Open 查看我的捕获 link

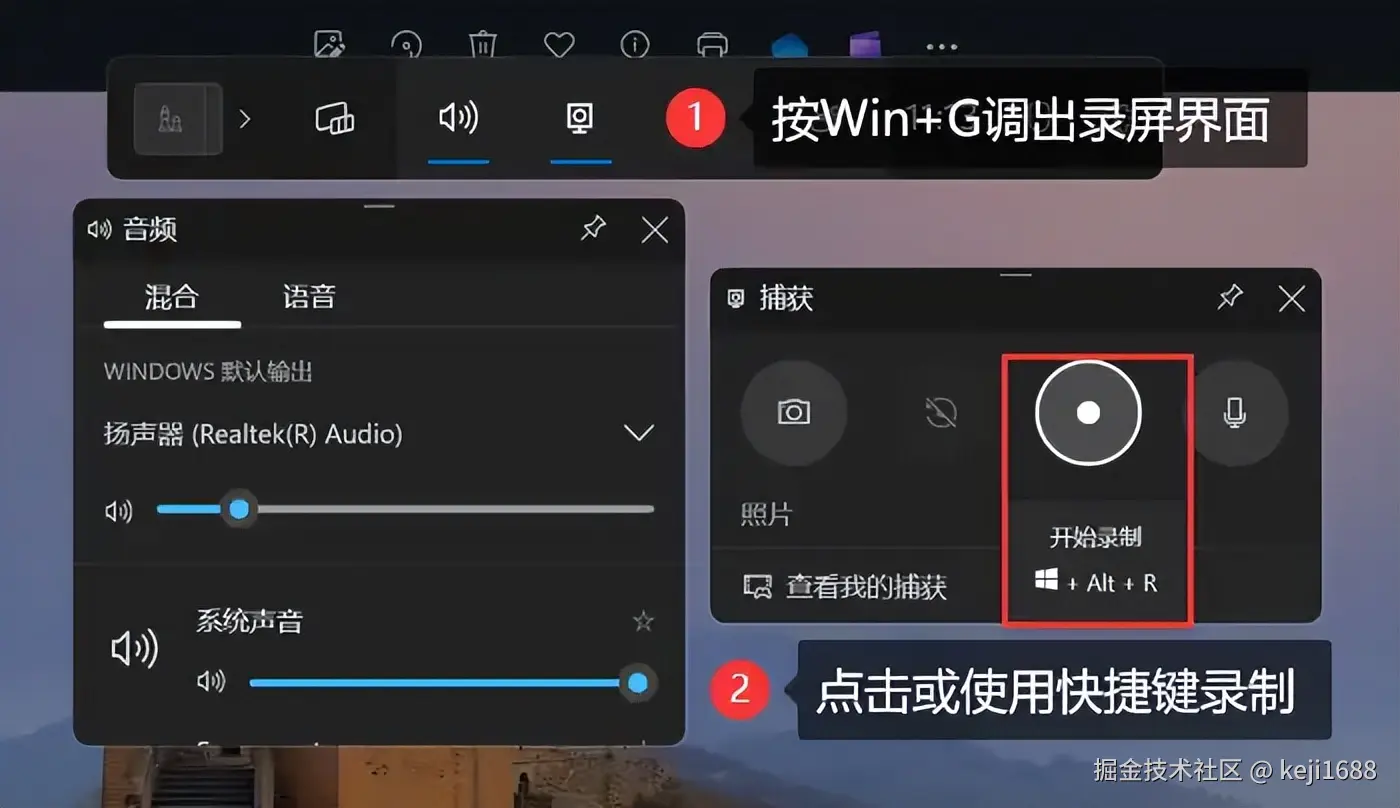click(x=846, y=586)
